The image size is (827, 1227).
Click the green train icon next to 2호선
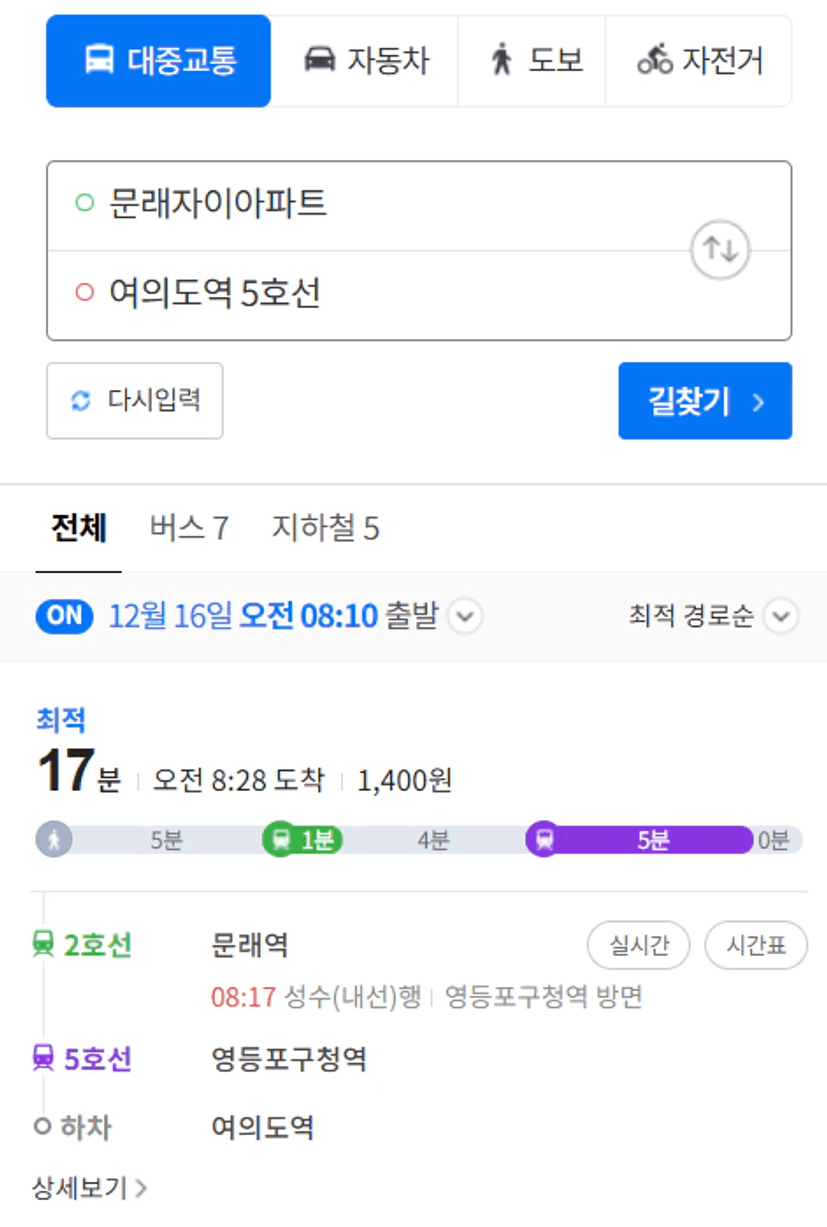coord(43,944)
